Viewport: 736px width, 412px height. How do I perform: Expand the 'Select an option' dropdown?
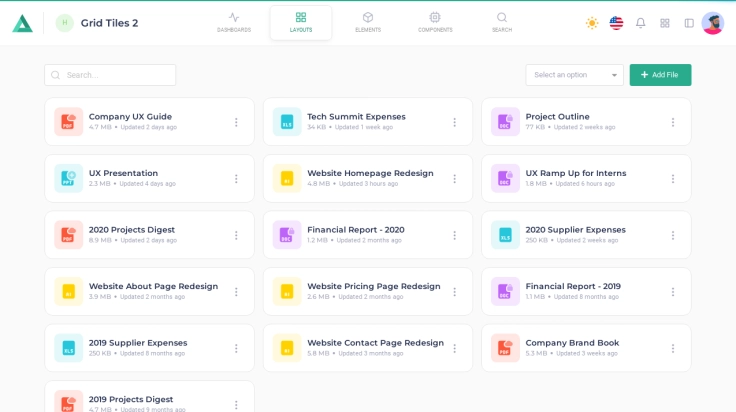click(574, 75)
